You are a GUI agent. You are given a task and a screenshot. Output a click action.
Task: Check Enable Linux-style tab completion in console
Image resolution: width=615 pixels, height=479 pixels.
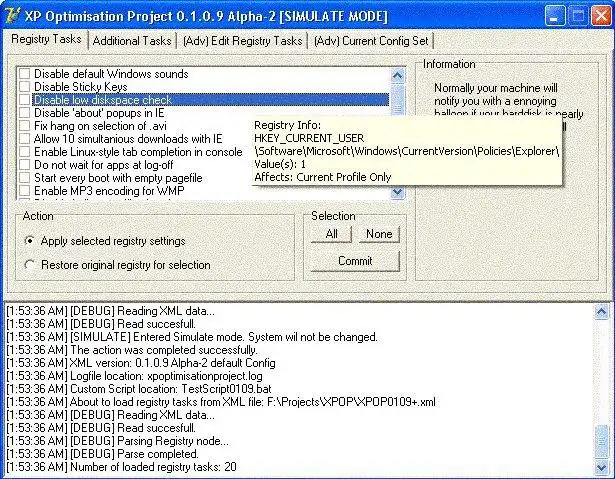(x=25, y=151)
